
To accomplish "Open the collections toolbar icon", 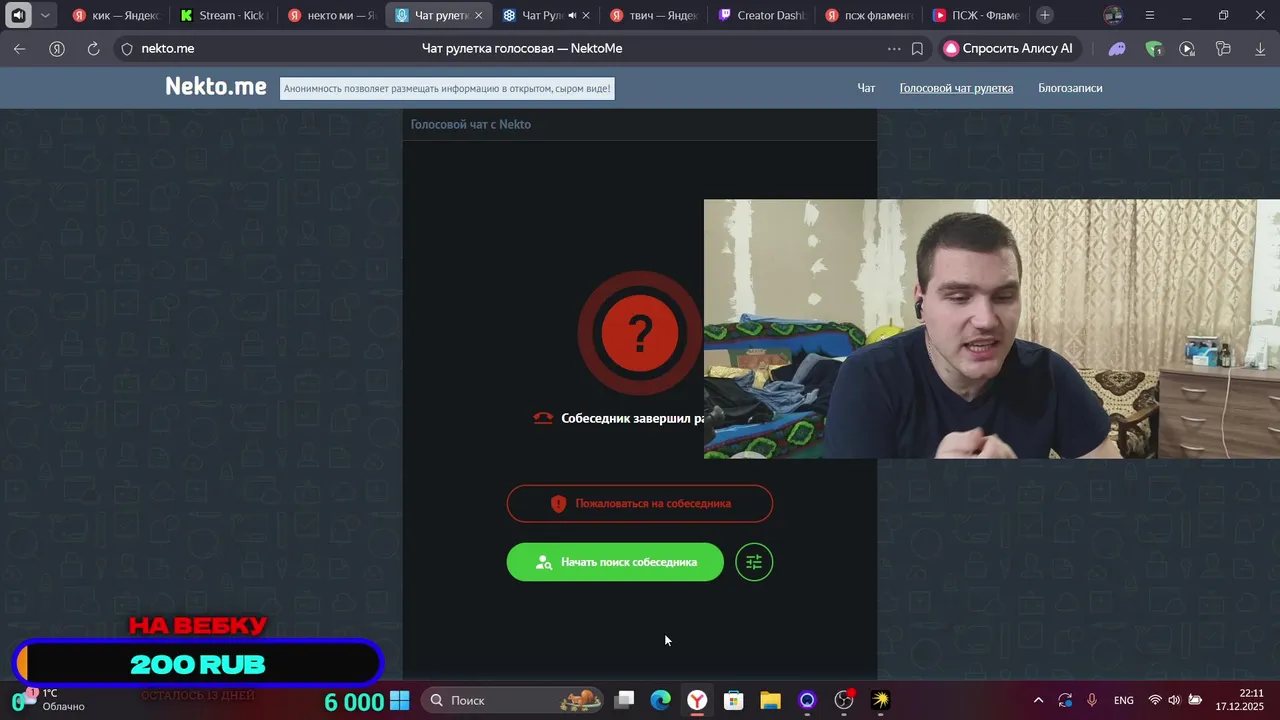I will [1223, 48].
